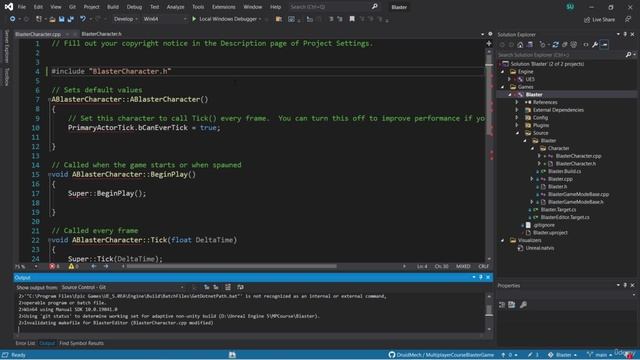640x360 pixels.
Task: Click Solution Explorer preview selected items icon
Action: (x=604, y=44)
